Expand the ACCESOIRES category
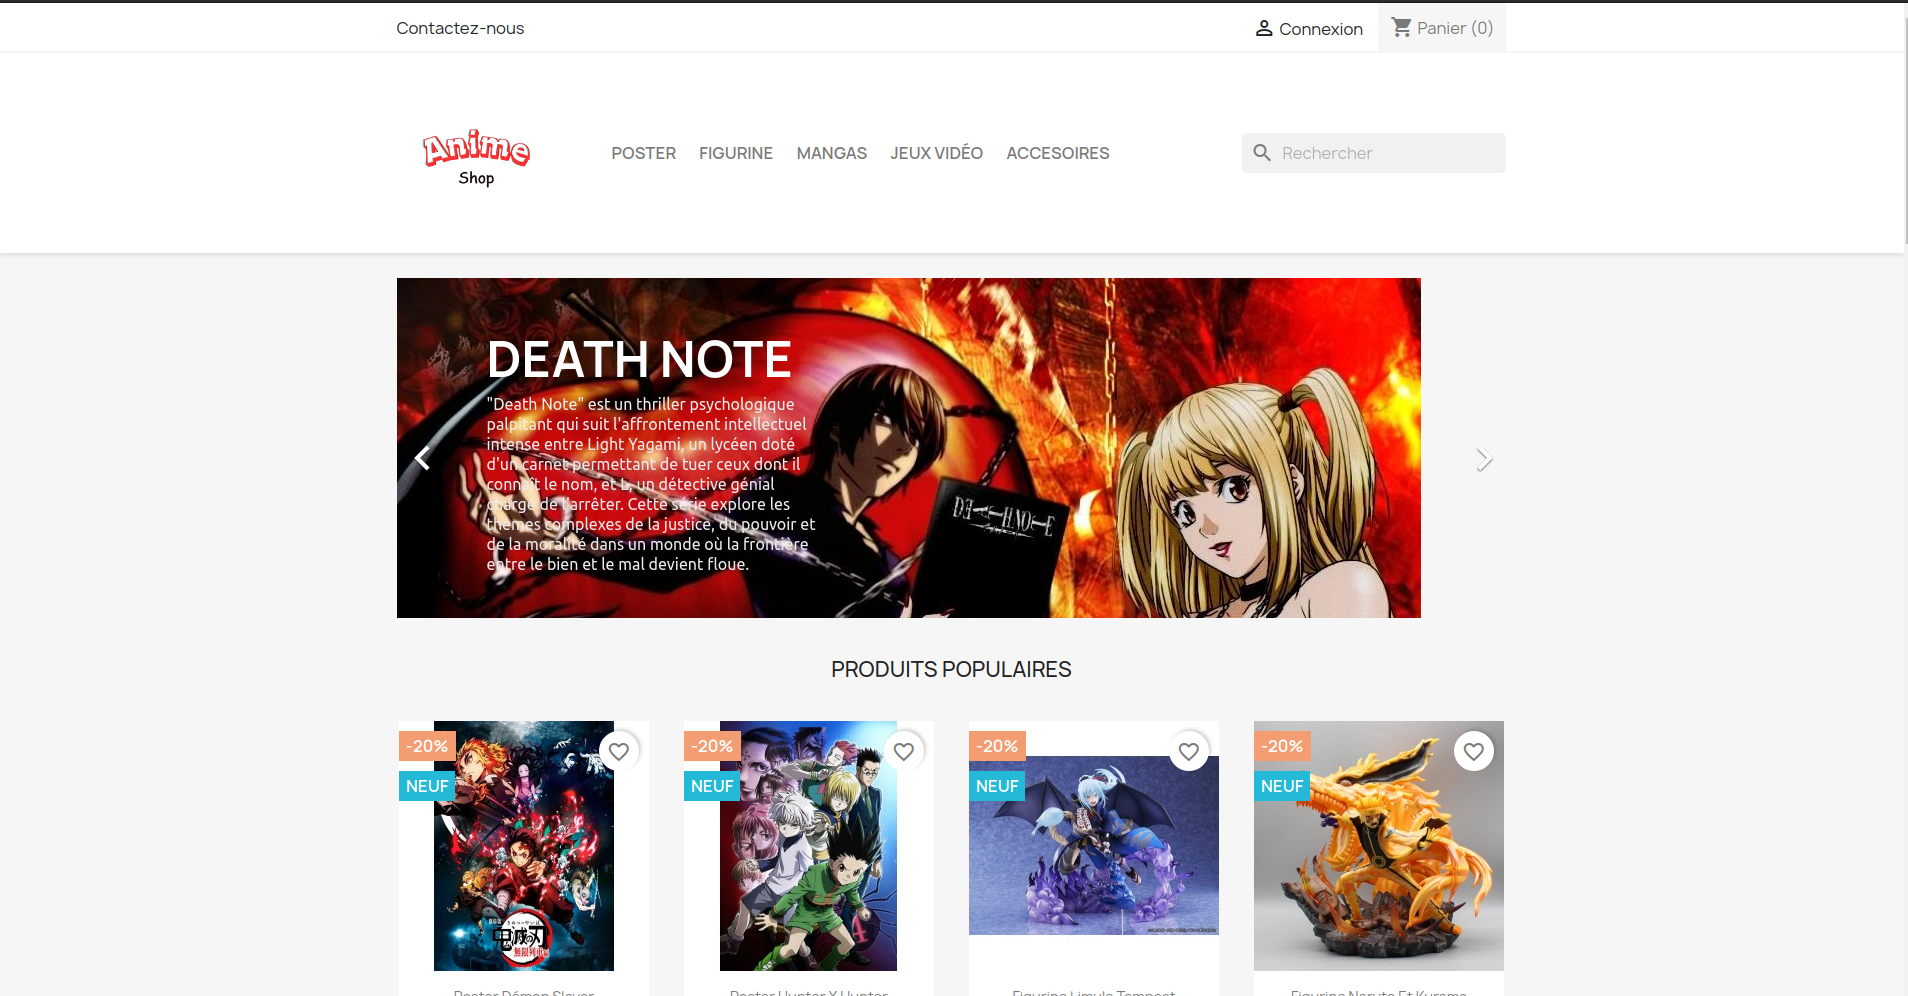 pos(1057,153)
